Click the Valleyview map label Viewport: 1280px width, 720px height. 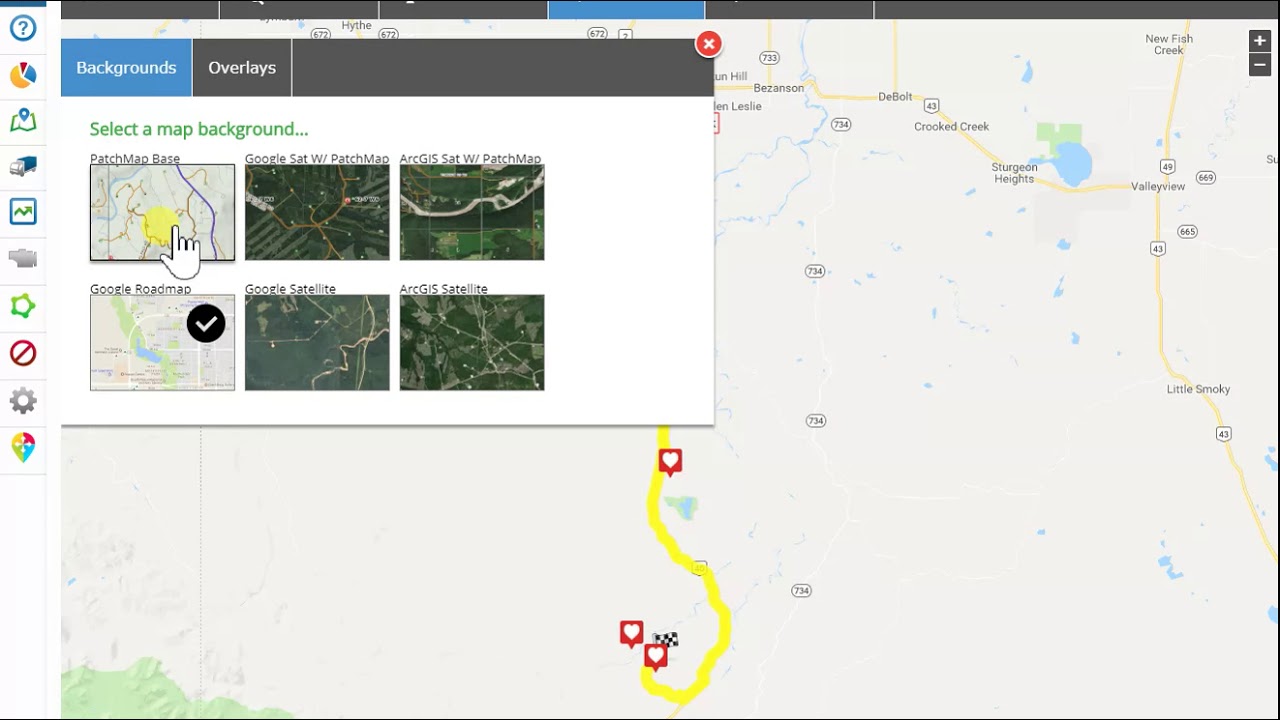pos(1158,187)
